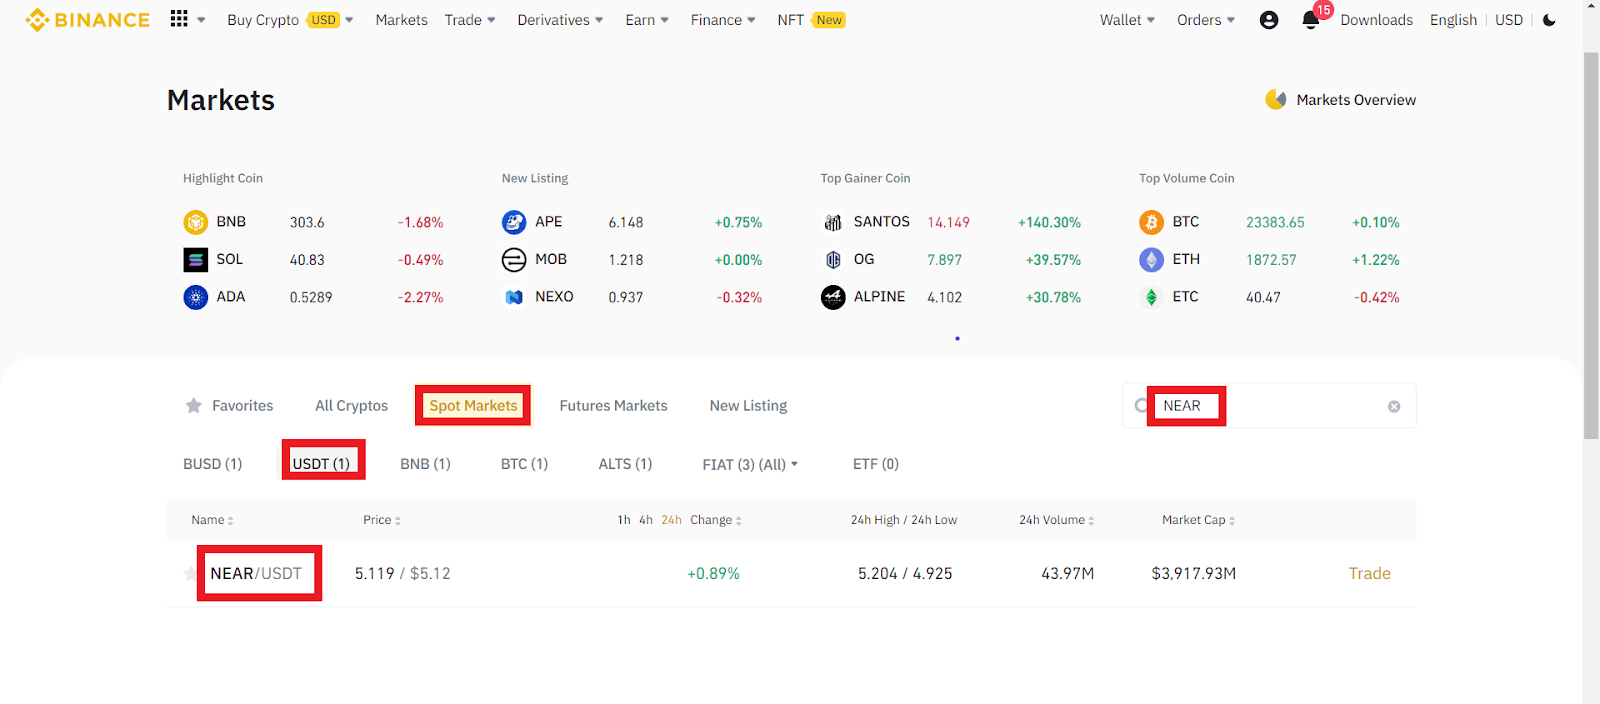Screen dimensions: 1600x704
Task: Click the ETC coin icon
Action: point(1151,297)
